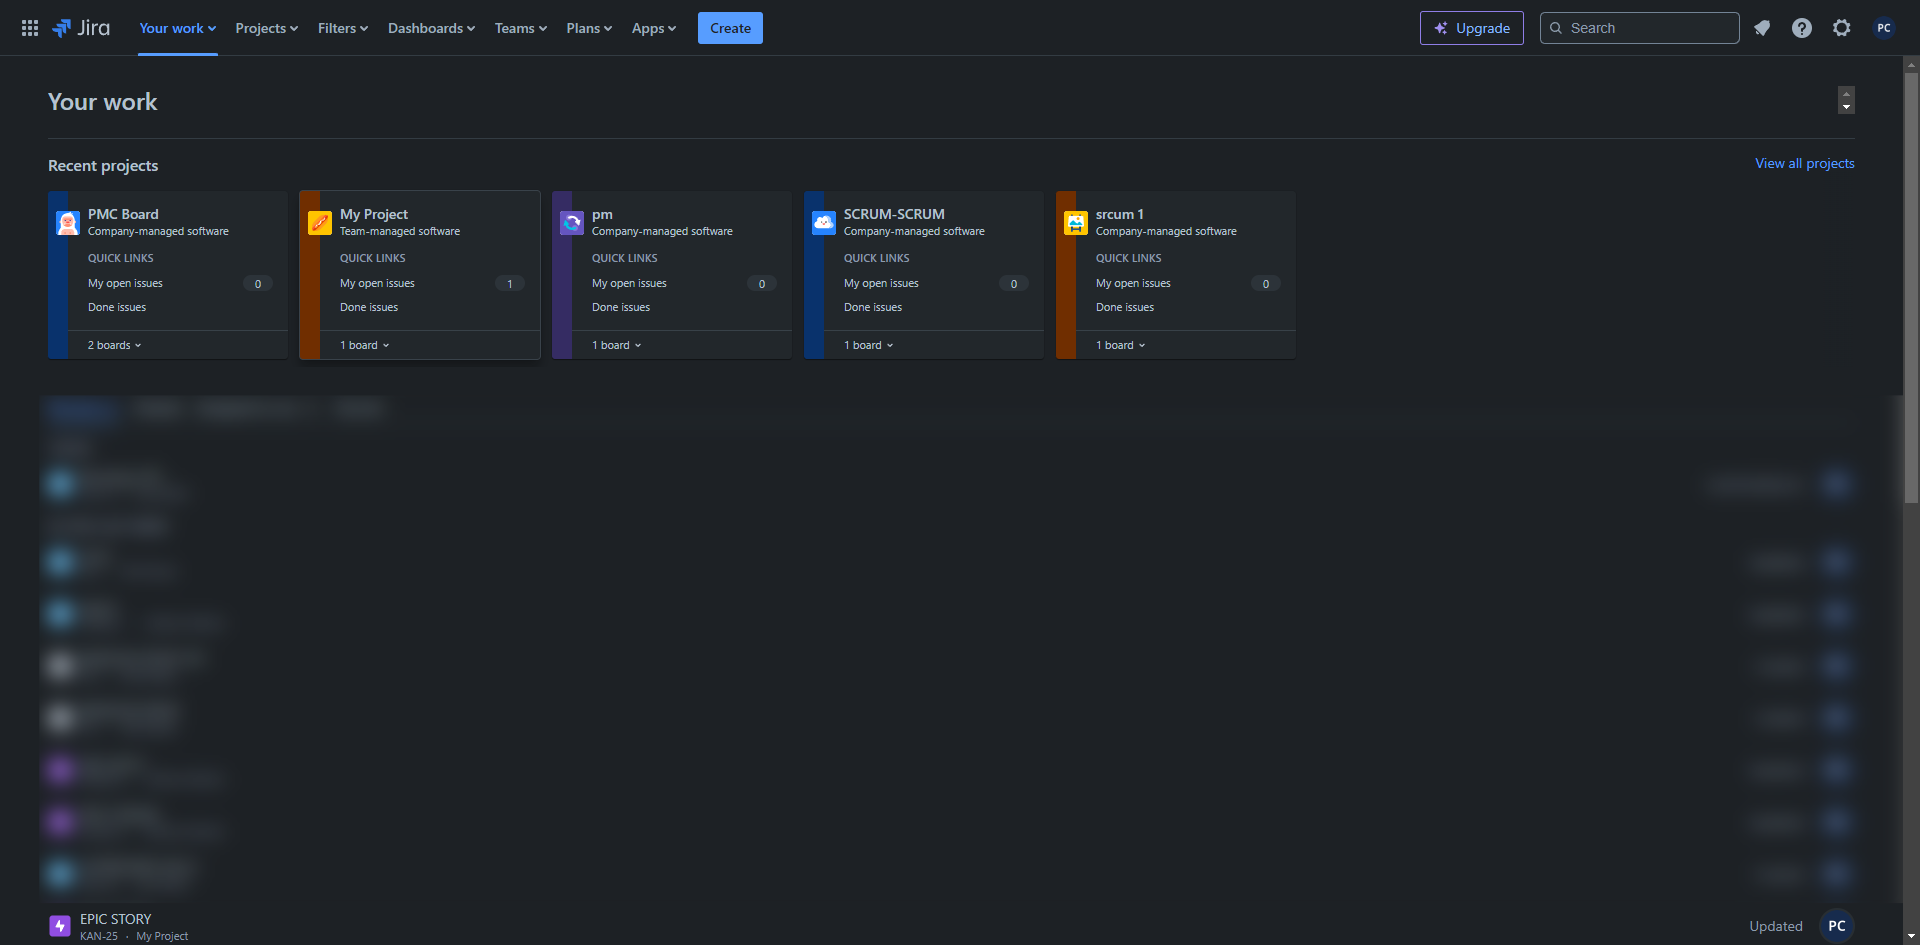The image size is (1920, 945).
Task: Click into the Search field
Action: [1639, 28]
